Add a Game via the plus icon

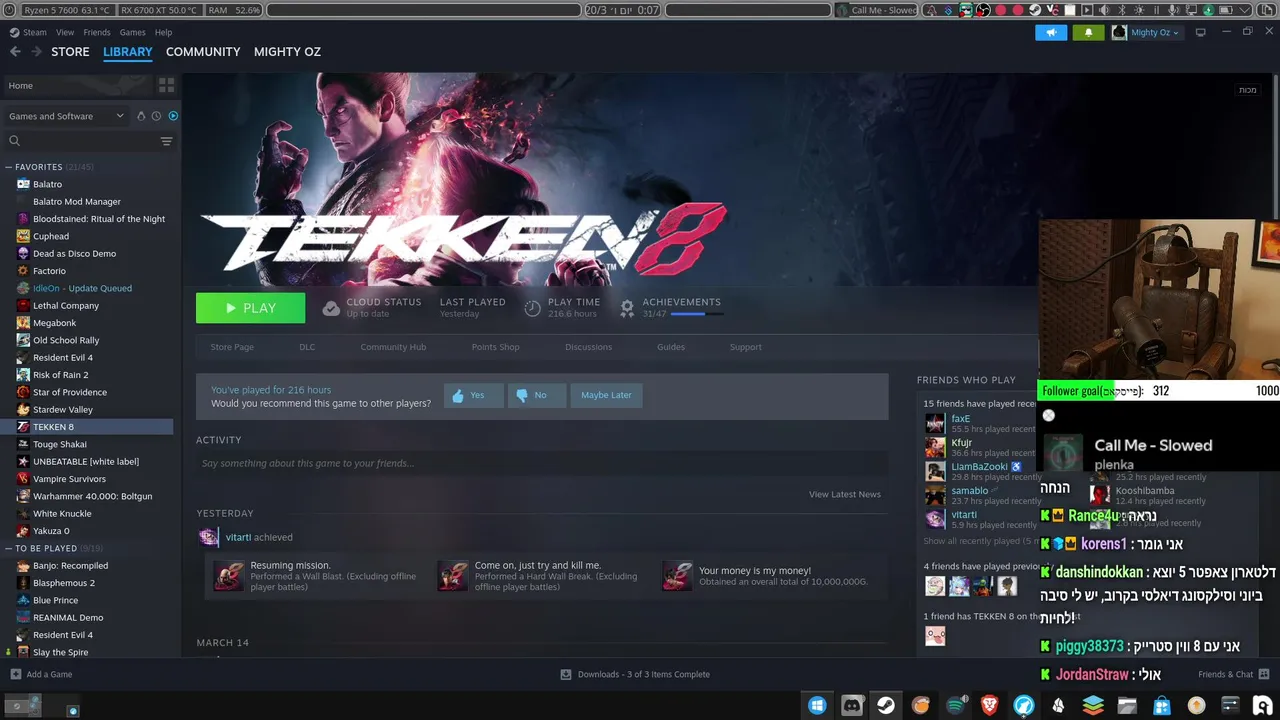click(x=15, y=674)
